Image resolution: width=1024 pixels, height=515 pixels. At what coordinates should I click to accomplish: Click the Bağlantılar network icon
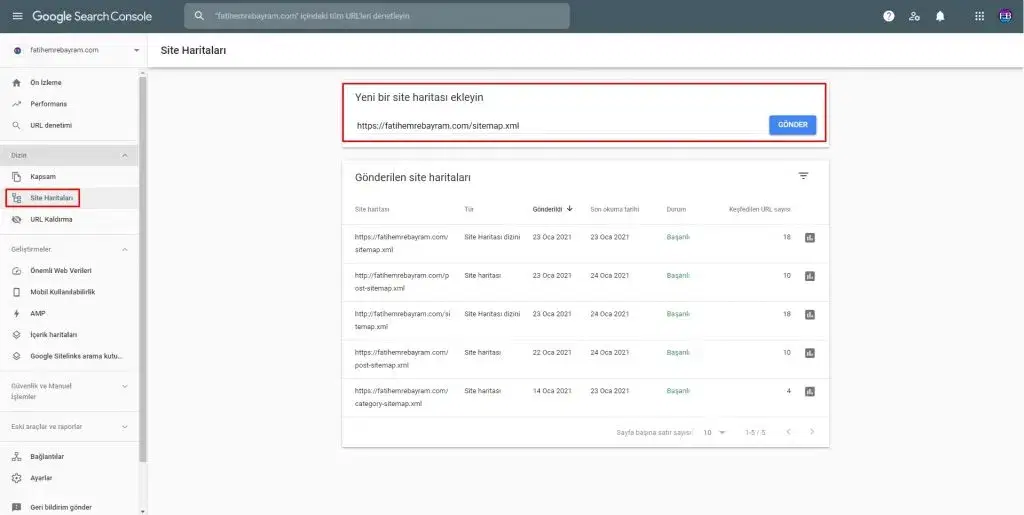17,456
